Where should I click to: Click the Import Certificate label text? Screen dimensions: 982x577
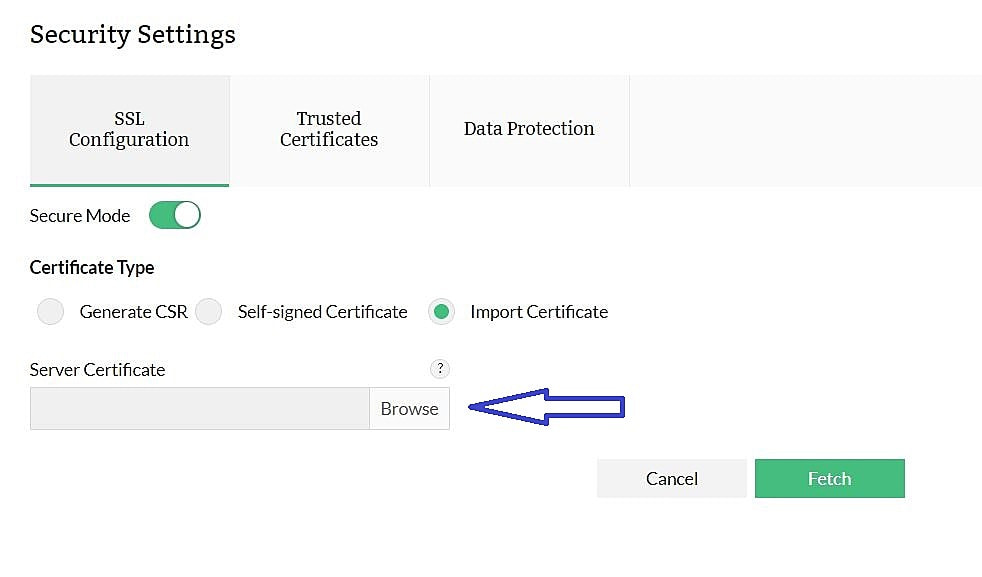click(x=539, y=312)
